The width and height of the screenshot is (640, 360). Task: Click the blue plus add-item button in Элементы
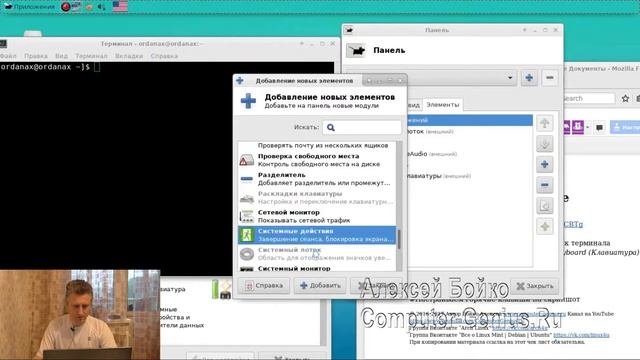(544, 164)
